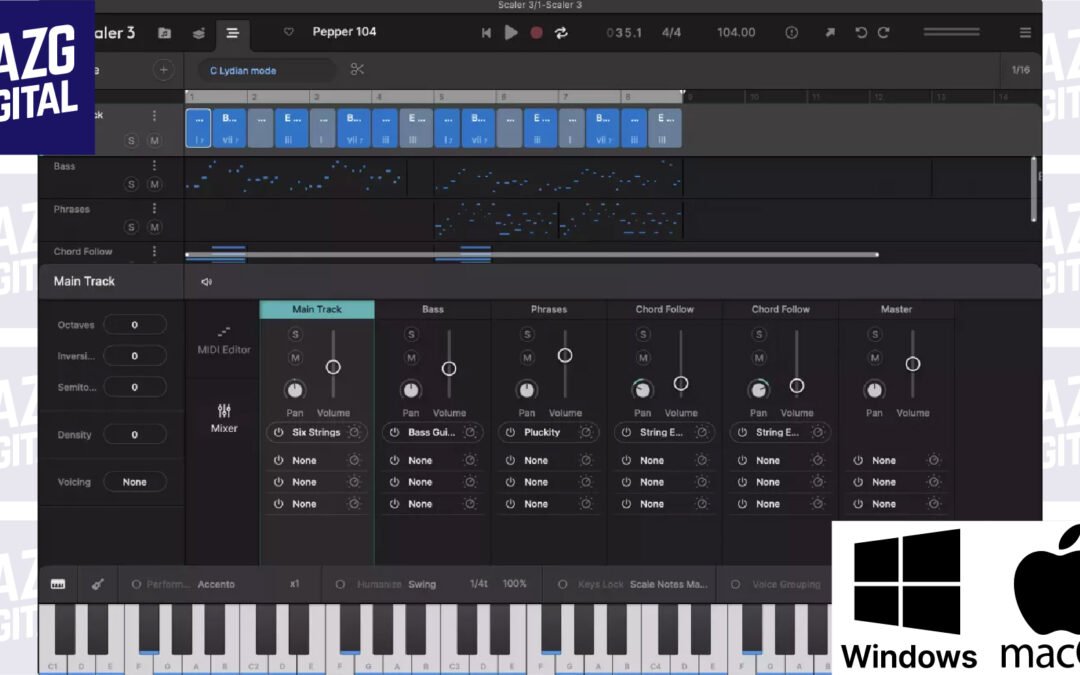This screenshot has width=1080, height=675.
Task: Select the Main Track mixer channel header
Action: pyautogui.click(x=317, y=309)
